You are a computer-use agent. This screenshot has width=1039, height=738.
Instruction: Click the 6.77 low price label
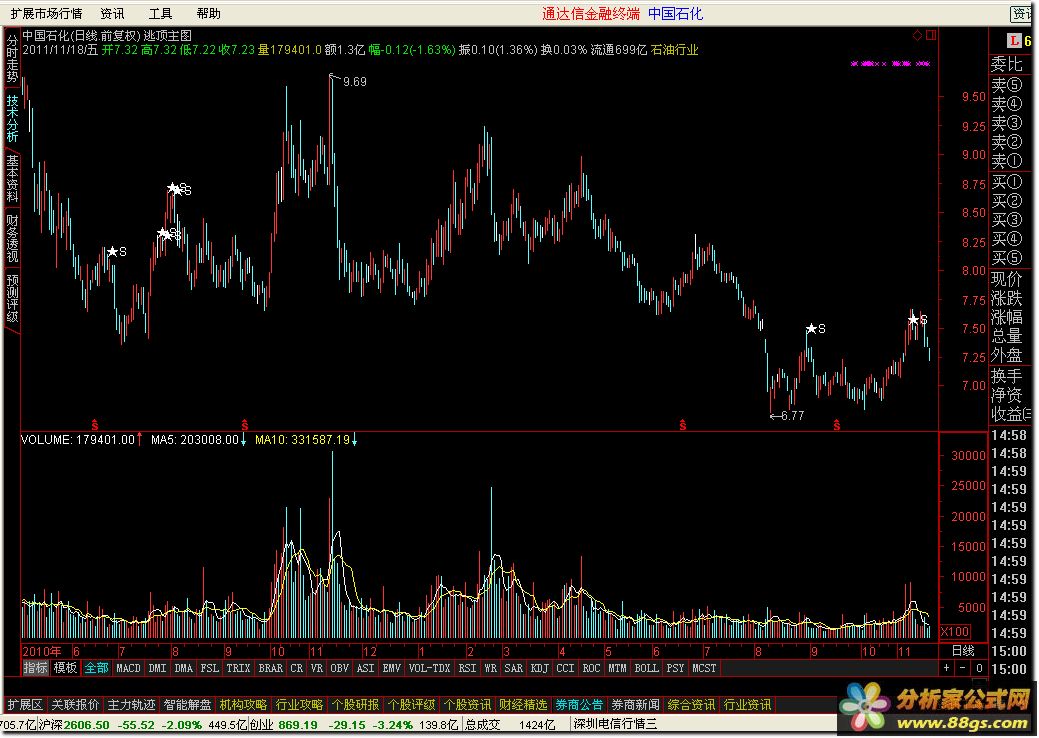(x=792, y=416)
